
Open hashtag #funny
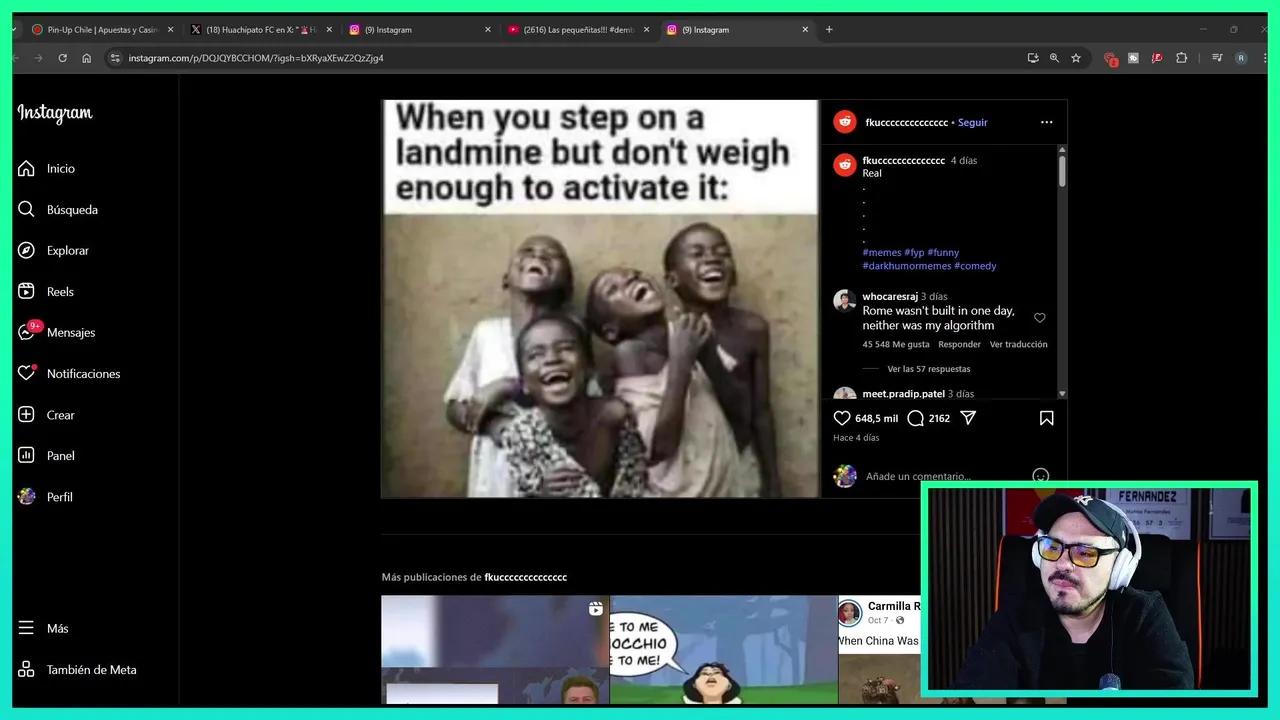[x=943, y=252]
